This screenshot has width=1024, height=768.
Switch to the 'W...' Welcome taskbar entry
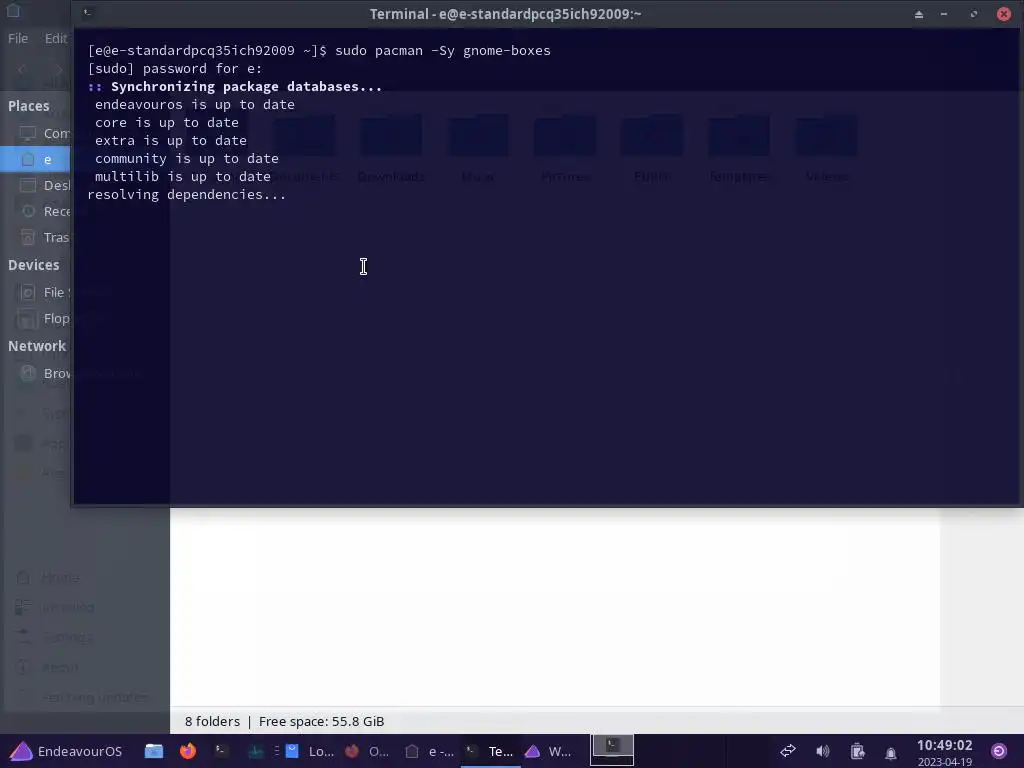tap(549, 751)
